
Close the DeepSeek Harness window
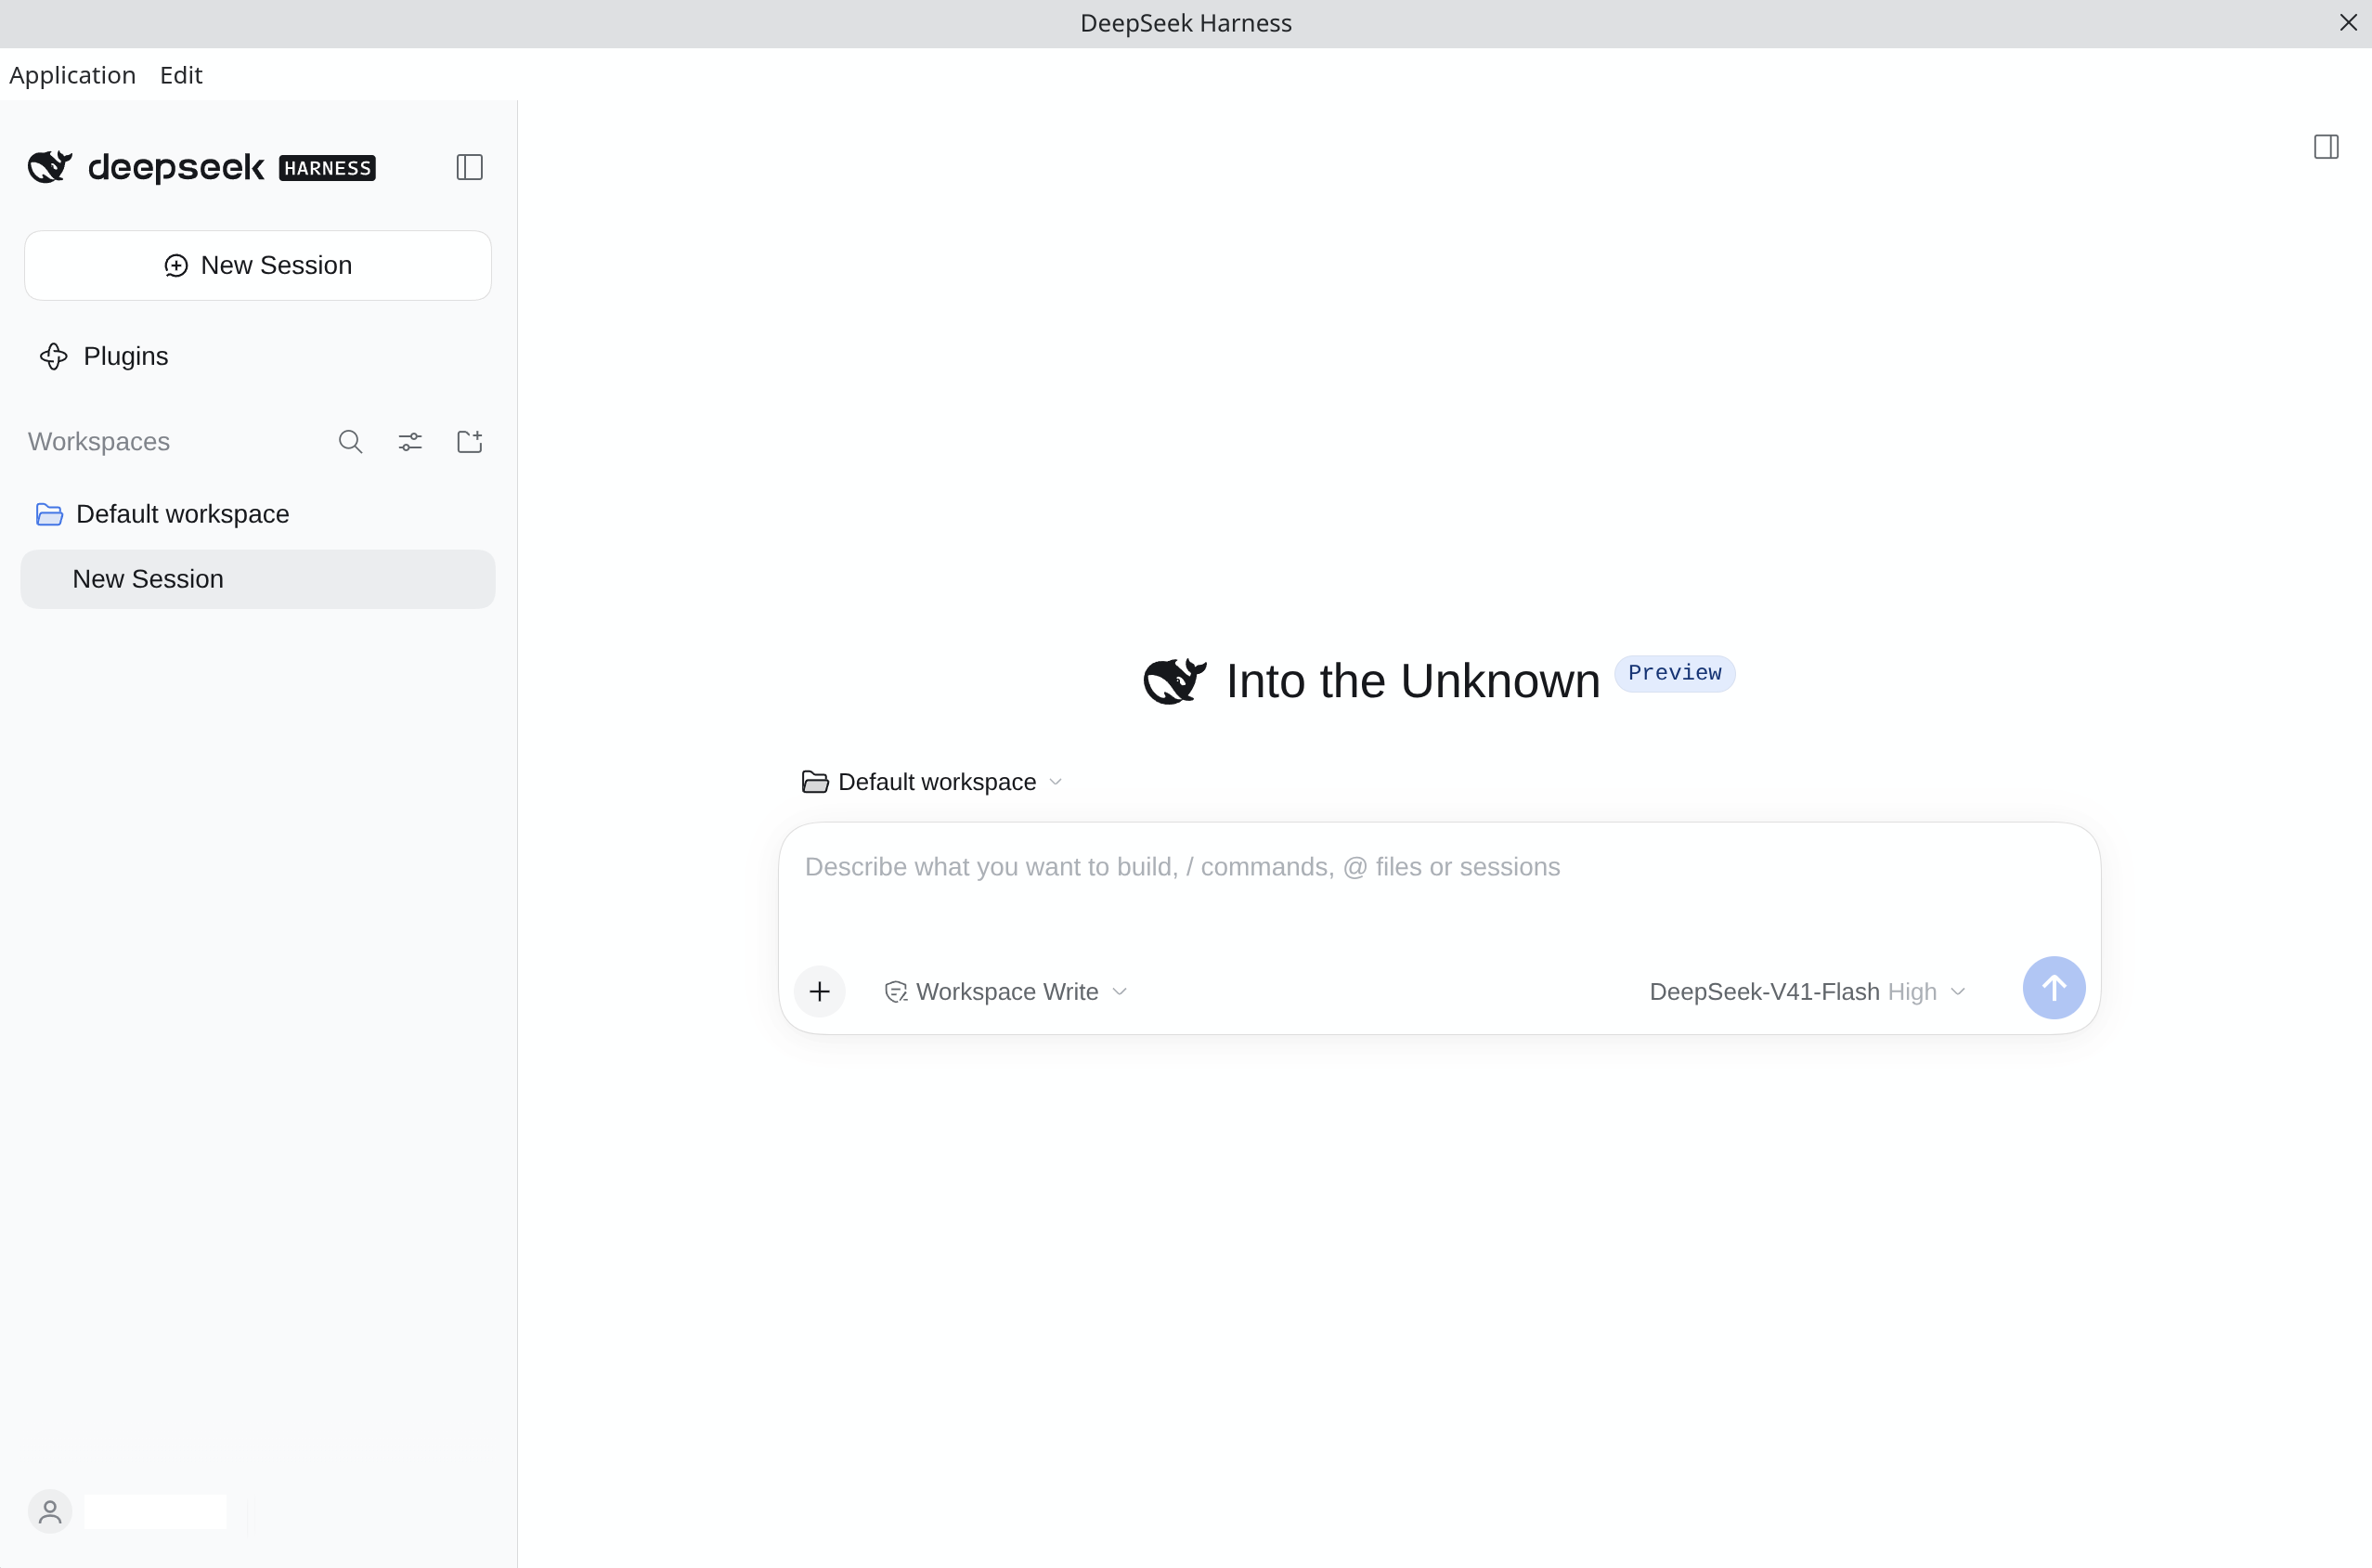click(2348, 22)
